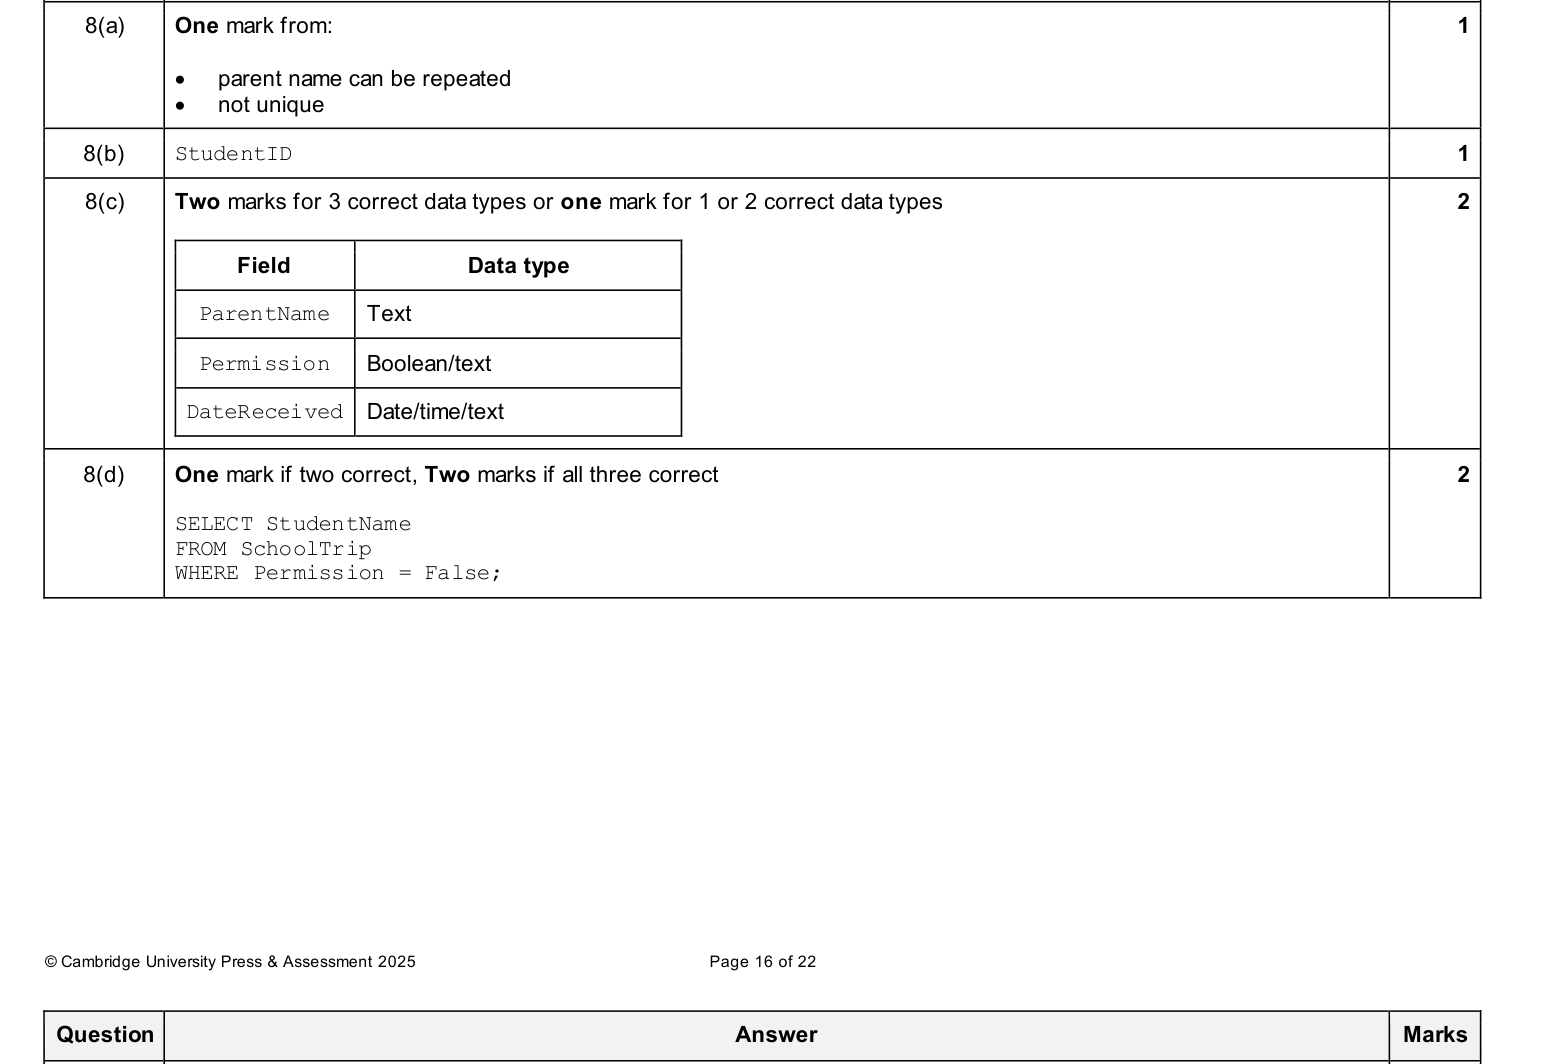The width and height of the screenshot is (1568, 1064).
Task: Click the 'FROM SchoolTrip' line
Action: click(273, 549)
